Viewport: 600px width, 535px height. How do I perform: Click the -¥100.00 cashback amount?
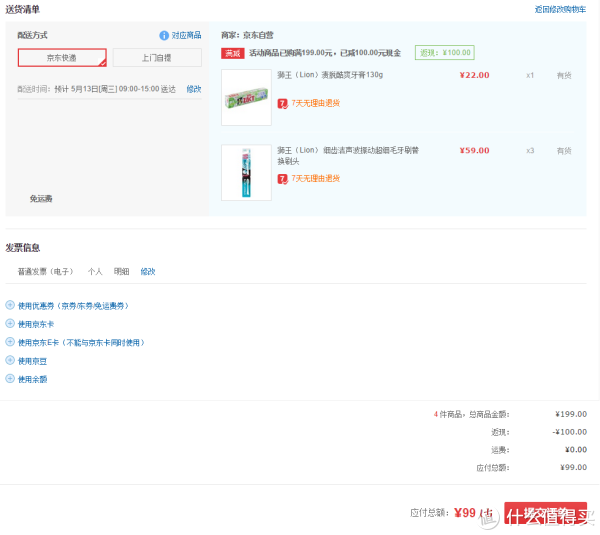coord(569,432)
